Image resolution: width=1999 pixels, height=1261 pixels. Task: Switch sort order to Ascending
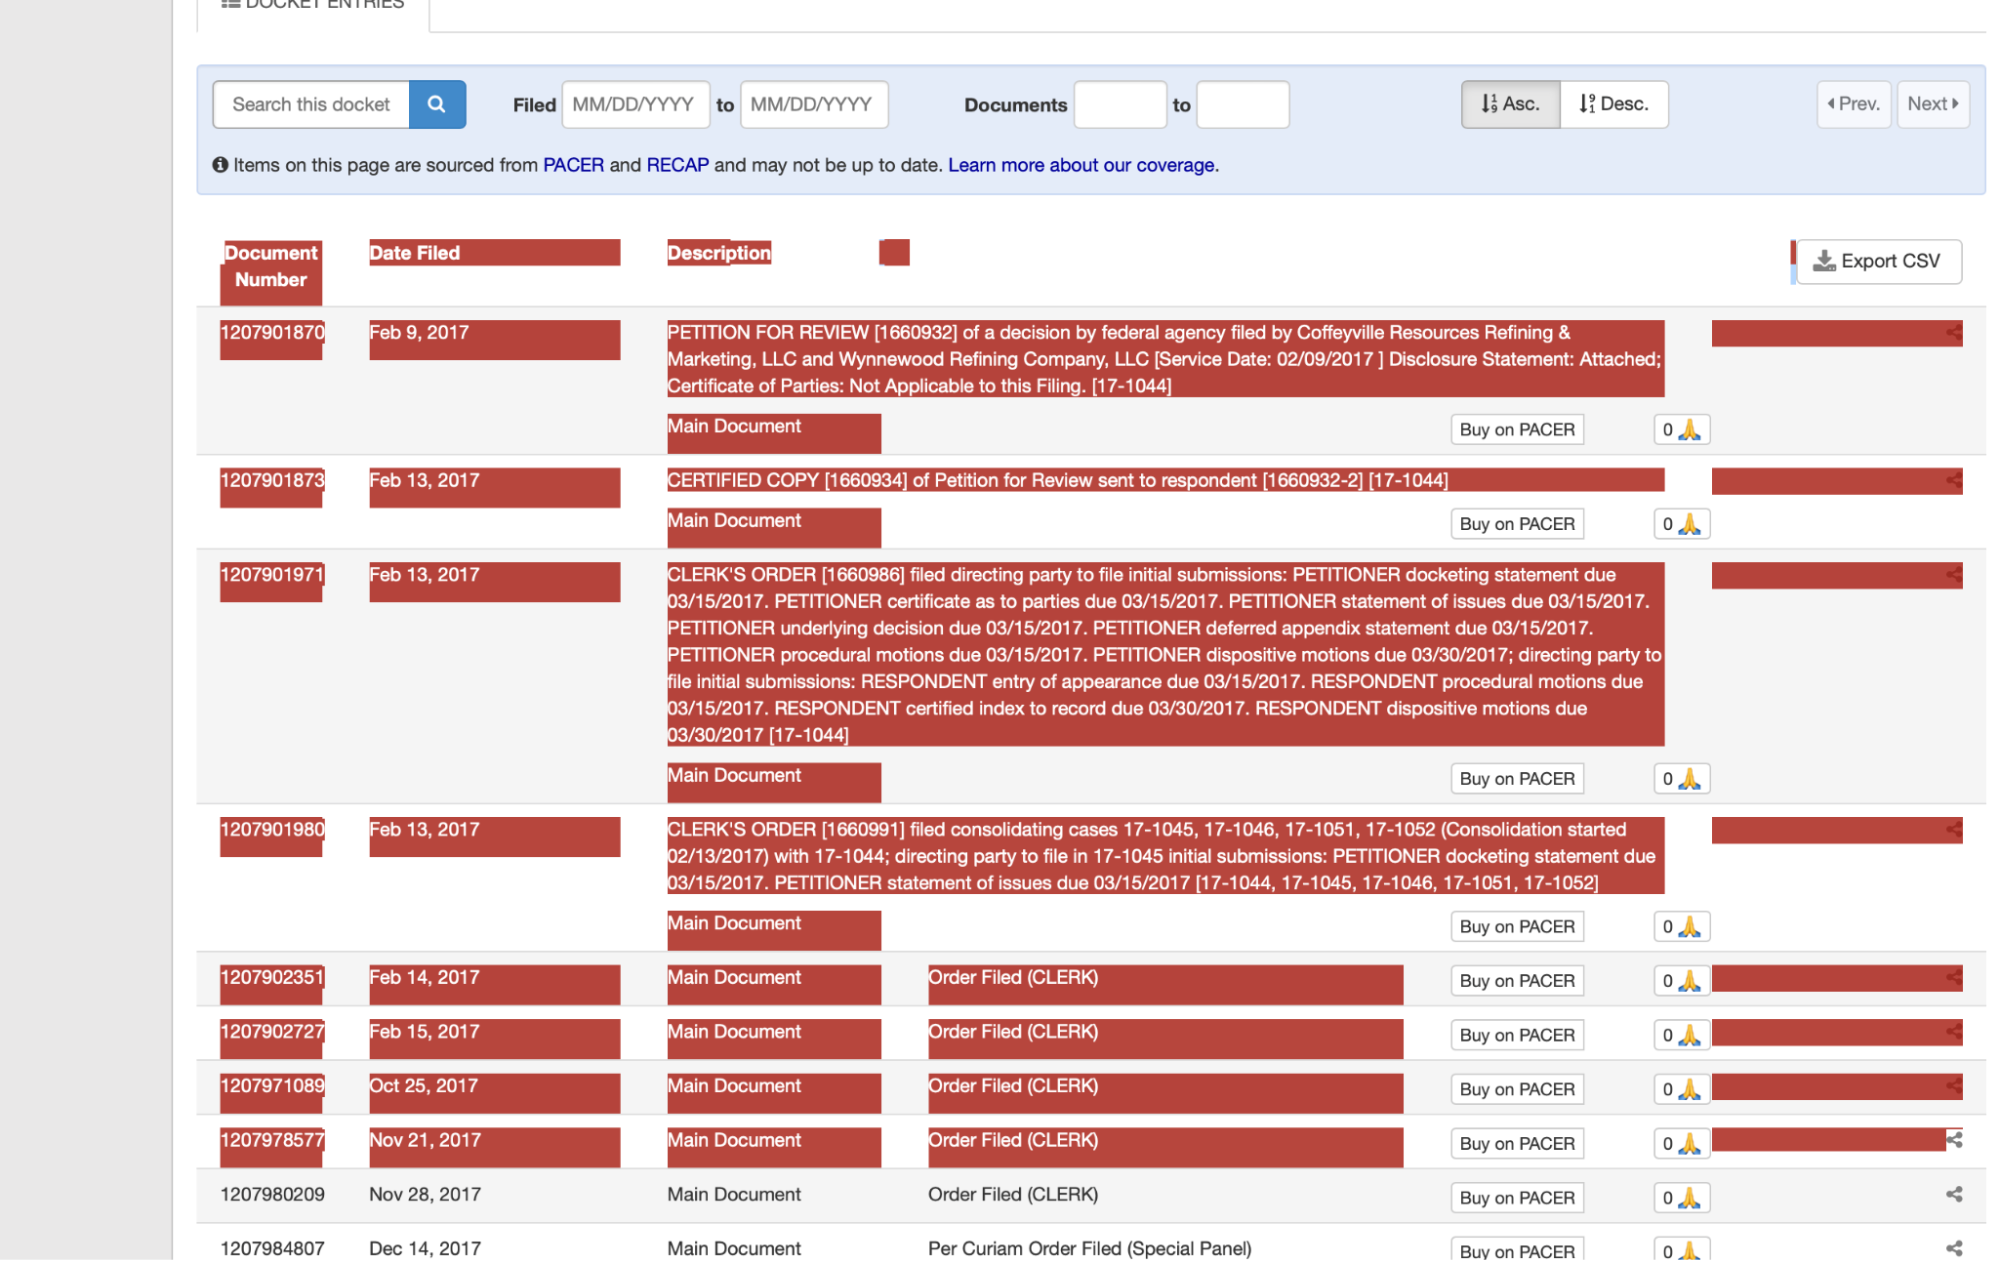coord(1510,103)
